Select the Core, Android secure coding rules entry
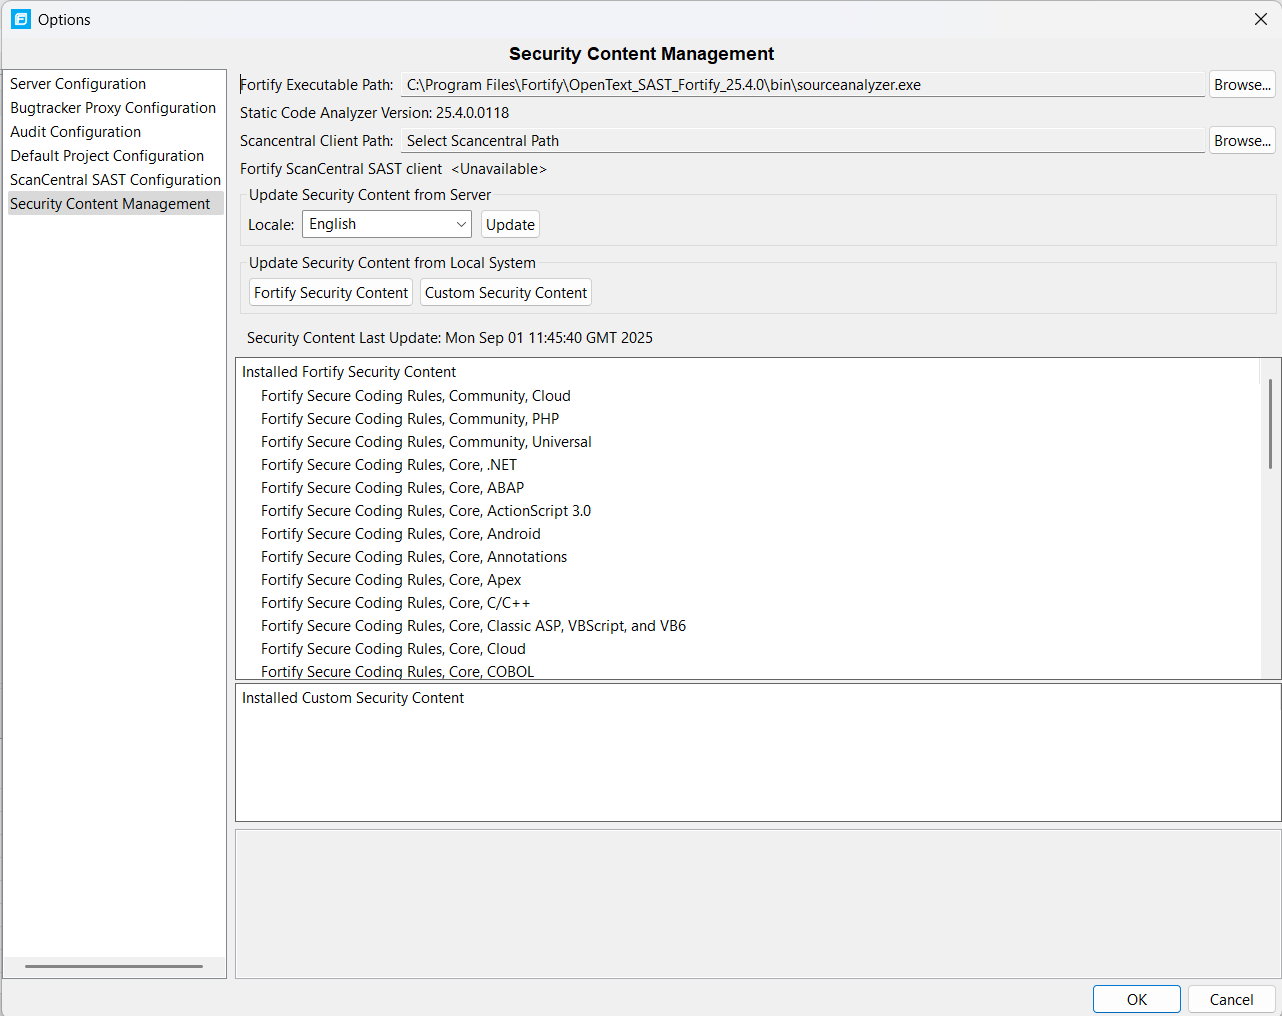Viewport: 1282px width, 1016px height. click(x=400, y=533)
